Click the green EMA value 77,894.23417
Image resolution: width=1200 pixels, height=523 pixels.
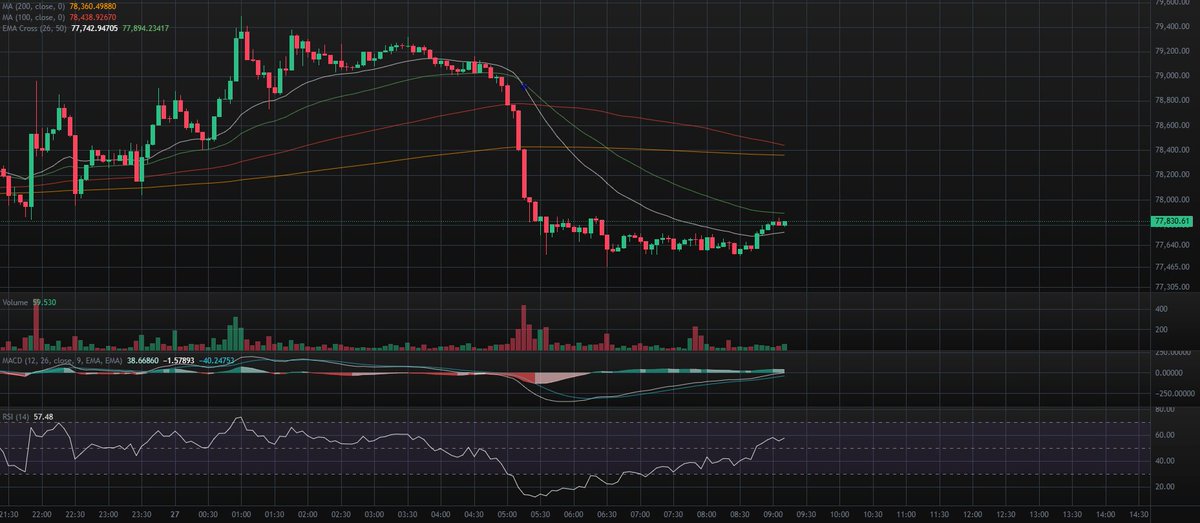(148, 27)
